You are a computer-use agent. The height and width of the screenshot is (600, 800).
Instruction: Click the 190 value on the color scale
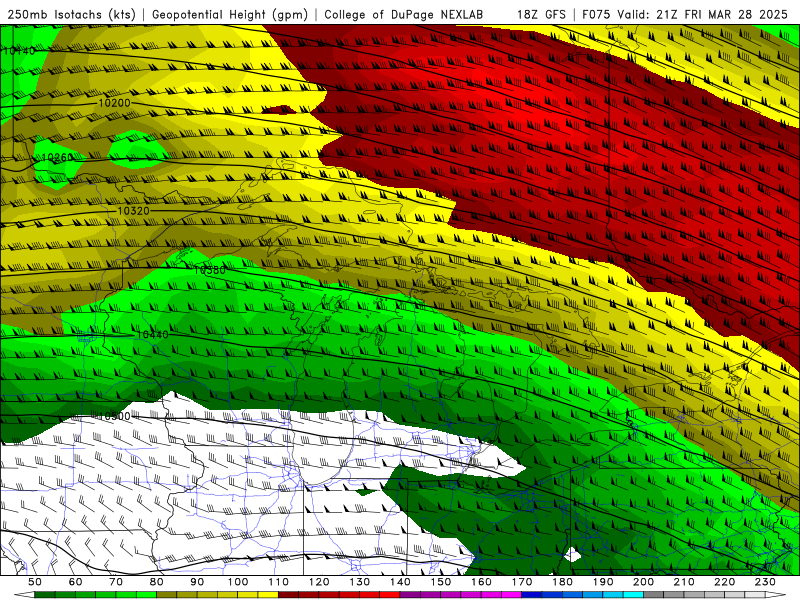(x=603, y=582)
